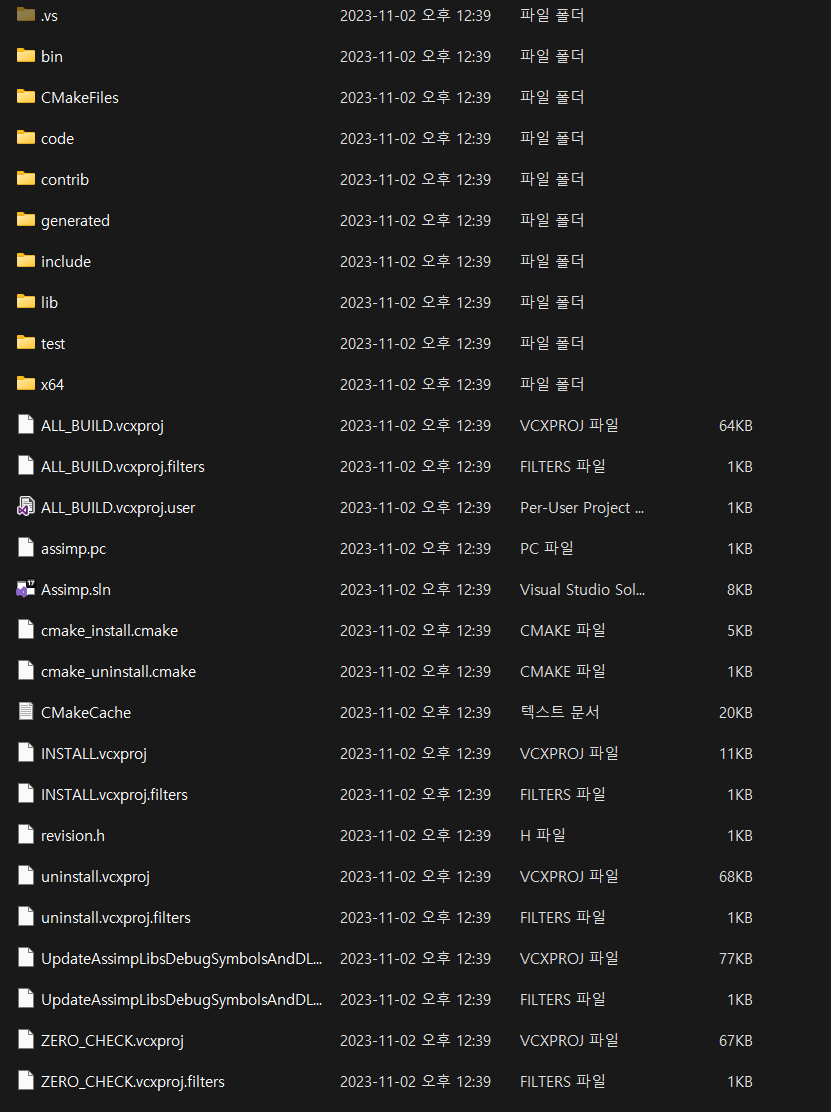Select the .vs folder icon
The image size is (831, 1112).
coord(26,14)
